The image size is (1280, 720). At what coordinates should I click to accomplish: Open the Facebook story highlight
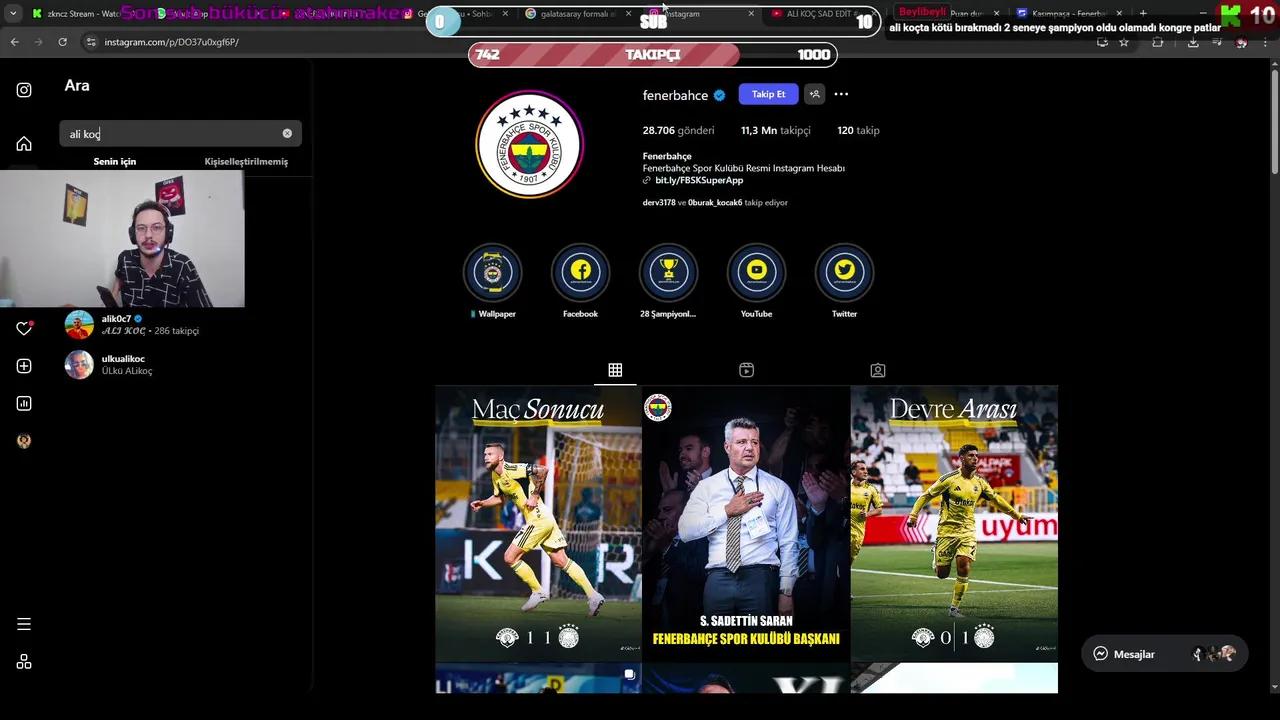[580, 272]
